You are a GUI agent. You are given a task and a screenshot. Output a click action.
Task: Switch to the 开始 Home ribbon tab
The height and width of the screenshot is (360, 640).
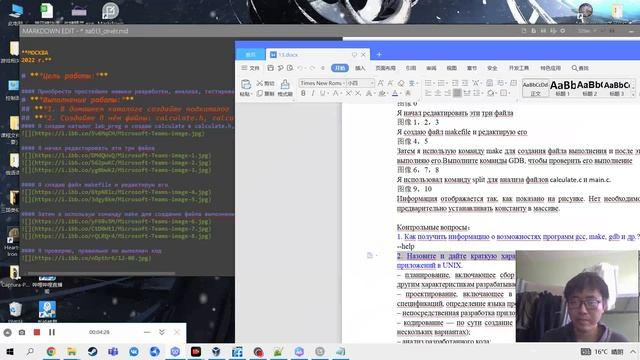tap(340, 68)
